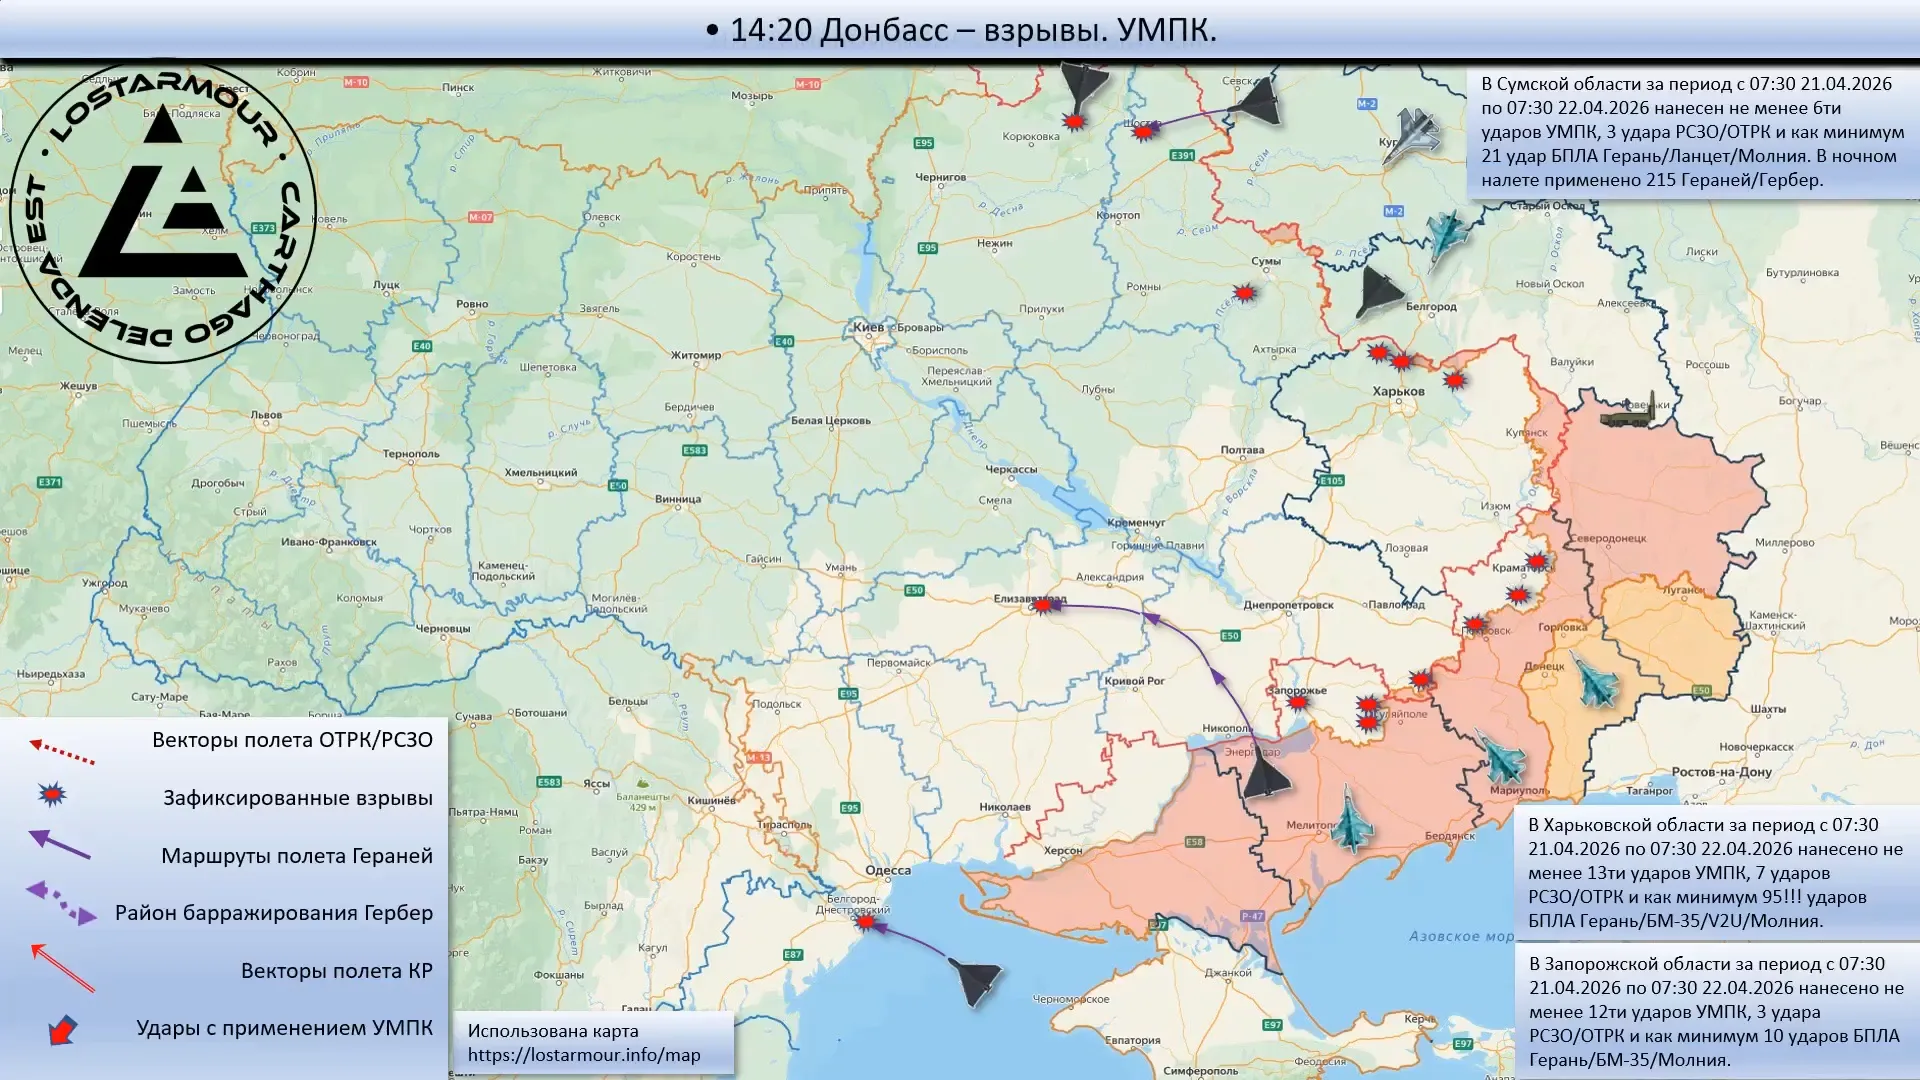Click explosion marker at Елизаветград
Image resolution: width=1920 pixels, height=1080 pixels.
click(1043, 605)
